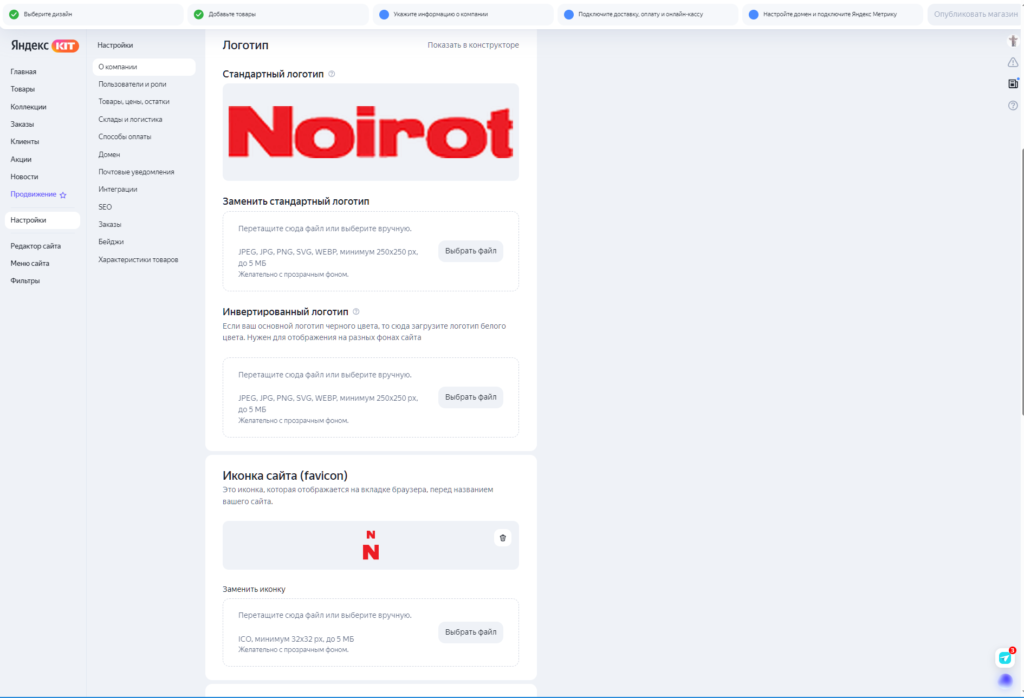Click the Noirot standard logo preview
1024x698 pixels.
click(371, 132)
